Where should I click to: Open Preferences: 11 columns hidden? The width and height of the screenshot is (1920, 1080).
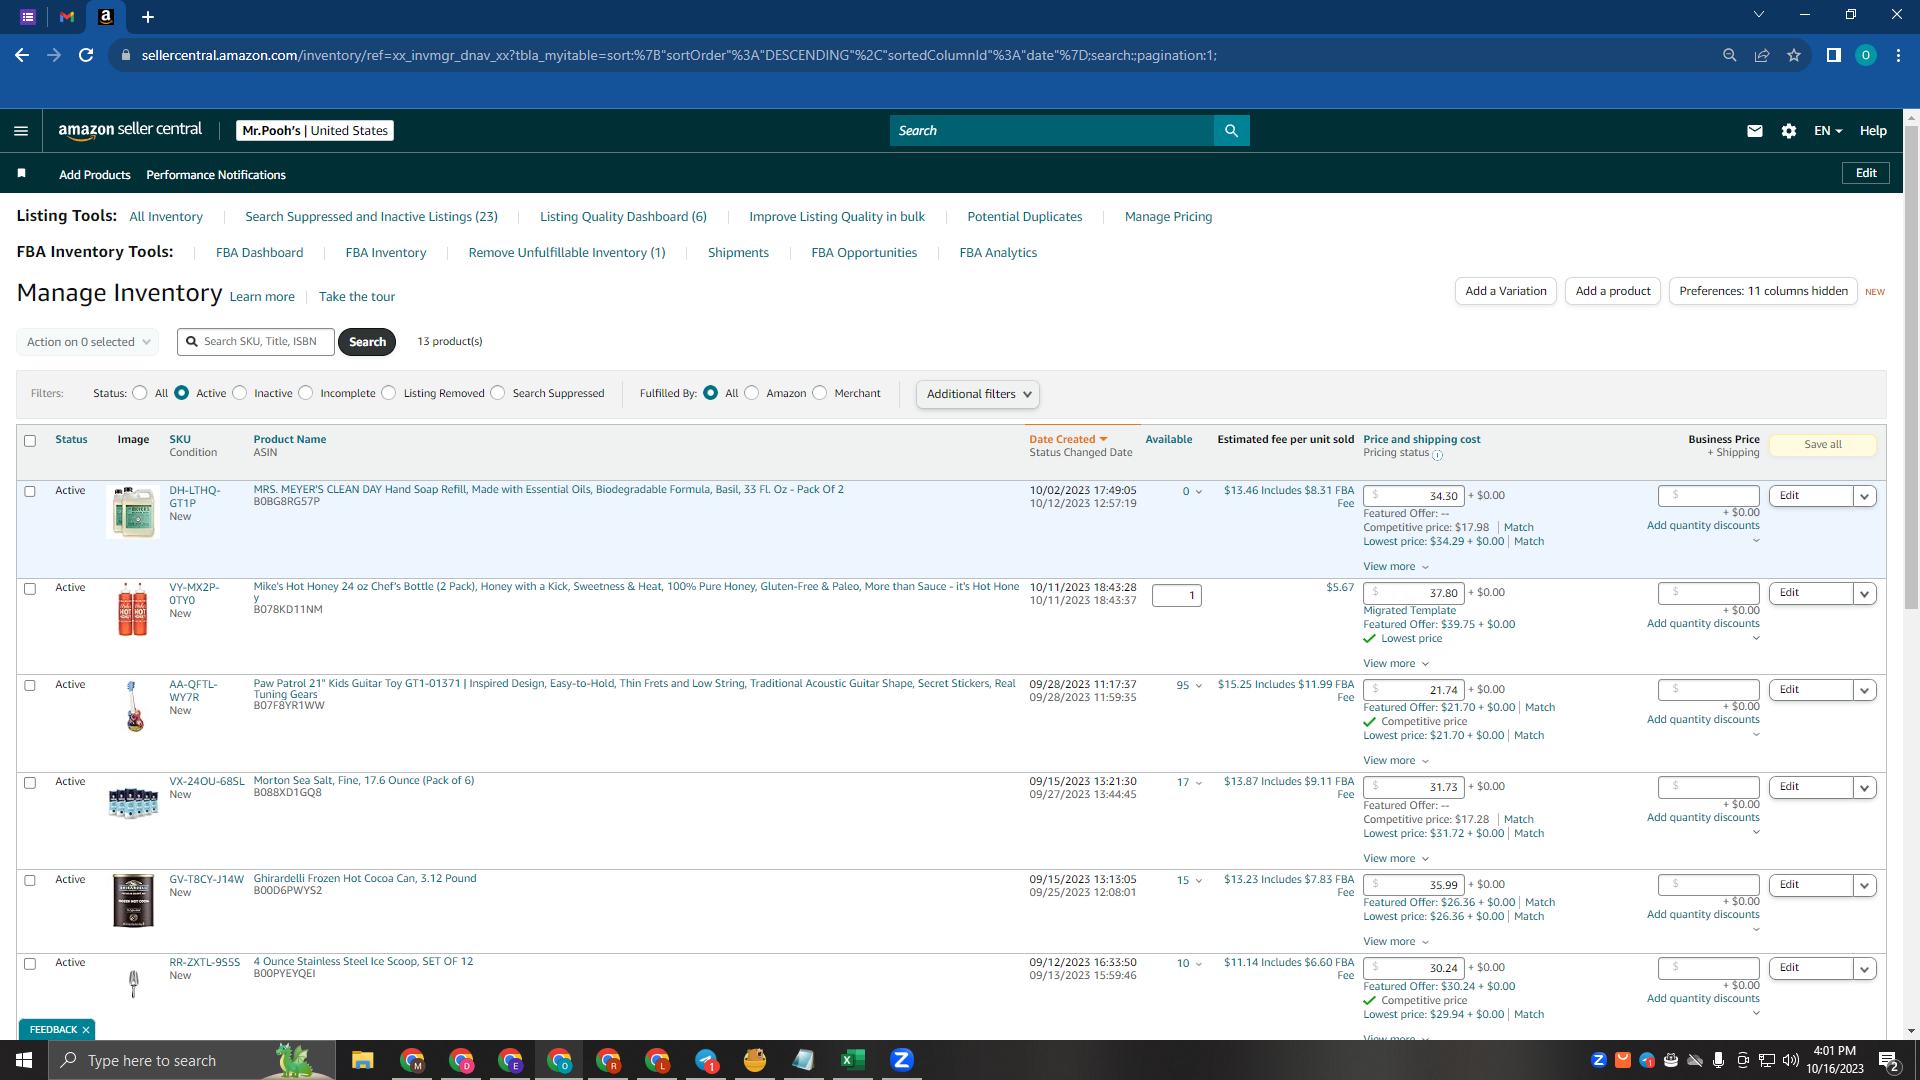coord(1763,291)
